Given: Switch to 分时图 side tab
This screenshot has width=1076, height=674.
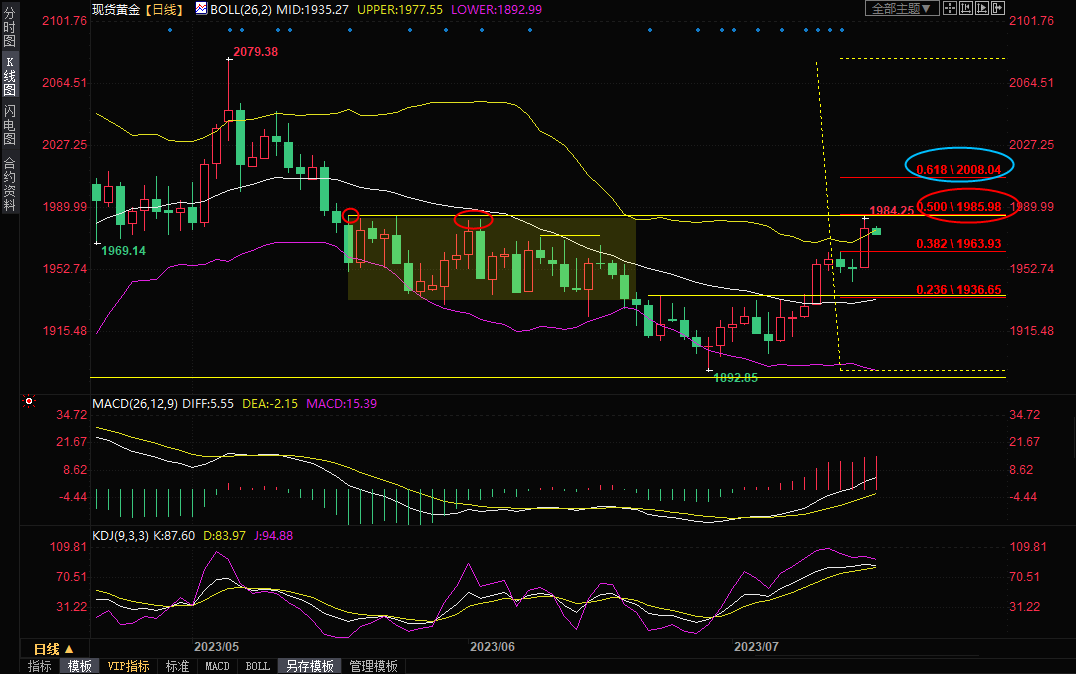Looking at the screenshot, I should pos(9,27).
